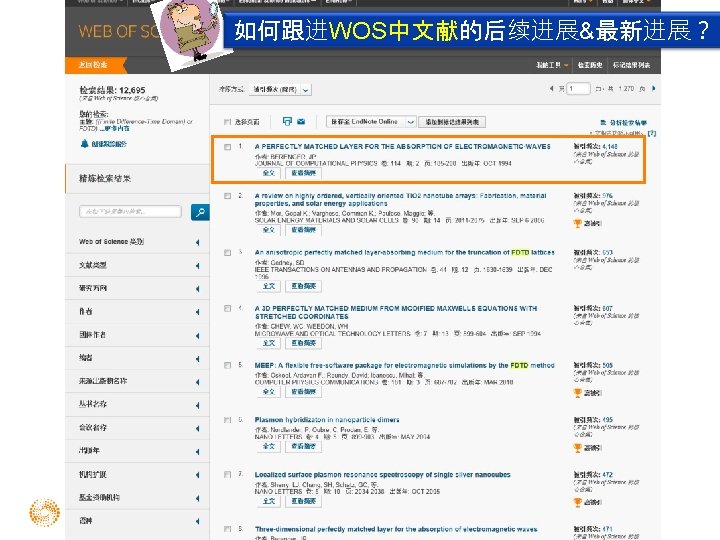Click the refine results search text box
The image size is (720, 540).
pyautogui.click(x=130, y=212)
